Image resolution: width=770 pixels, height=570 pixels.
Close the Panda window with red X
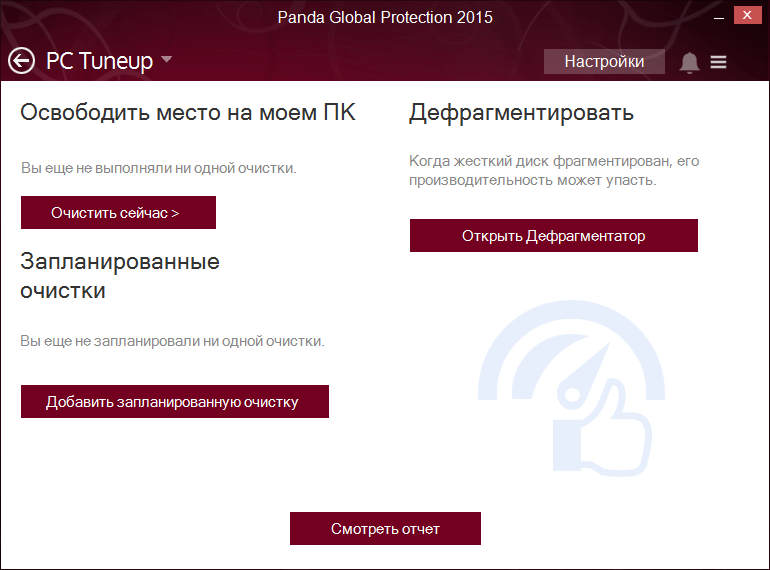coord(747,15)
